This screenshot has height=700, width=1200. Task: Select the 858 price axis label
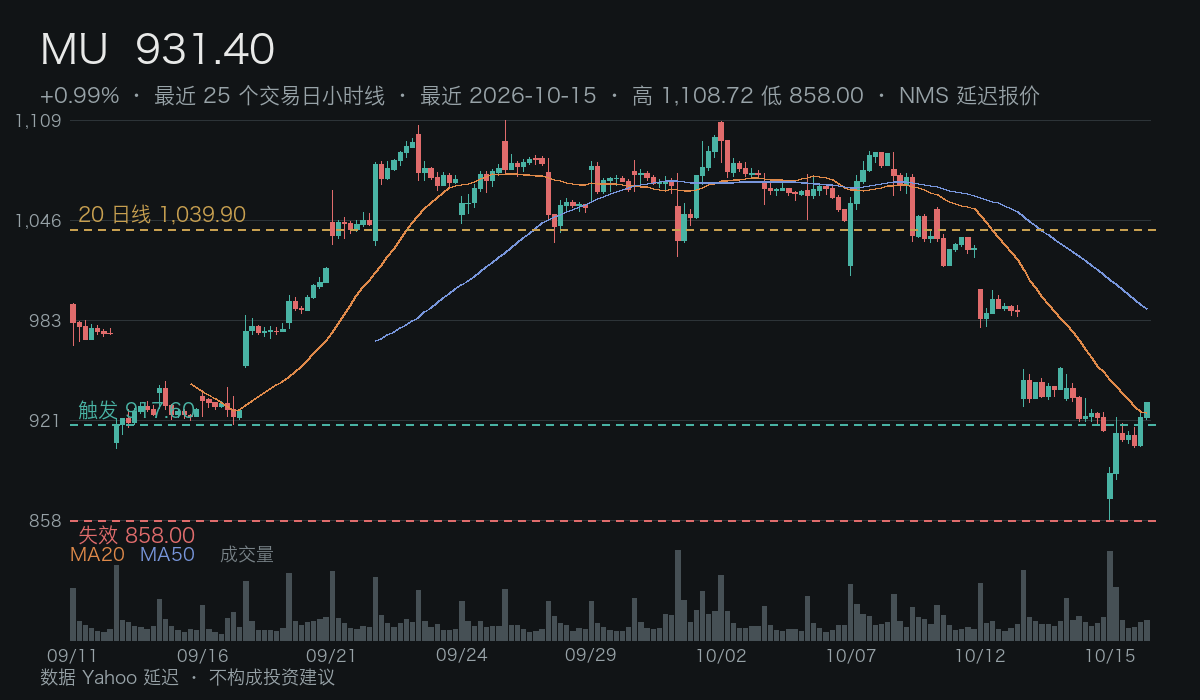[46, 521]
